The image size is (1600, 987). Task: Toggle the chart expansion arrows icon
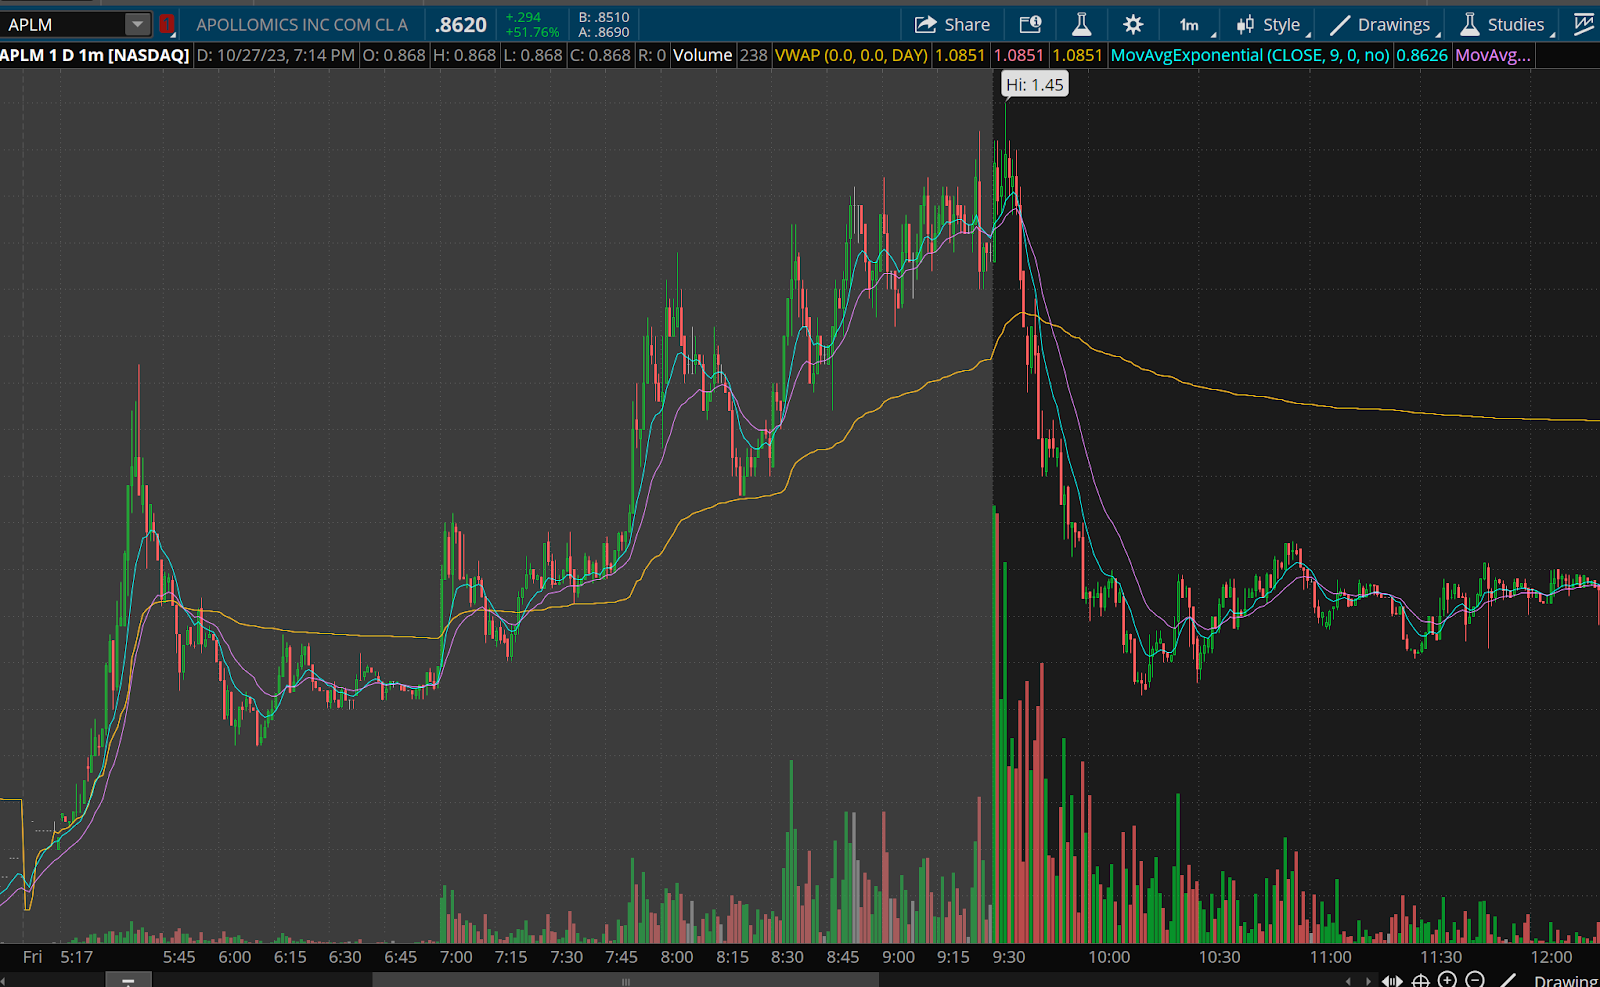click(1391, 980)
